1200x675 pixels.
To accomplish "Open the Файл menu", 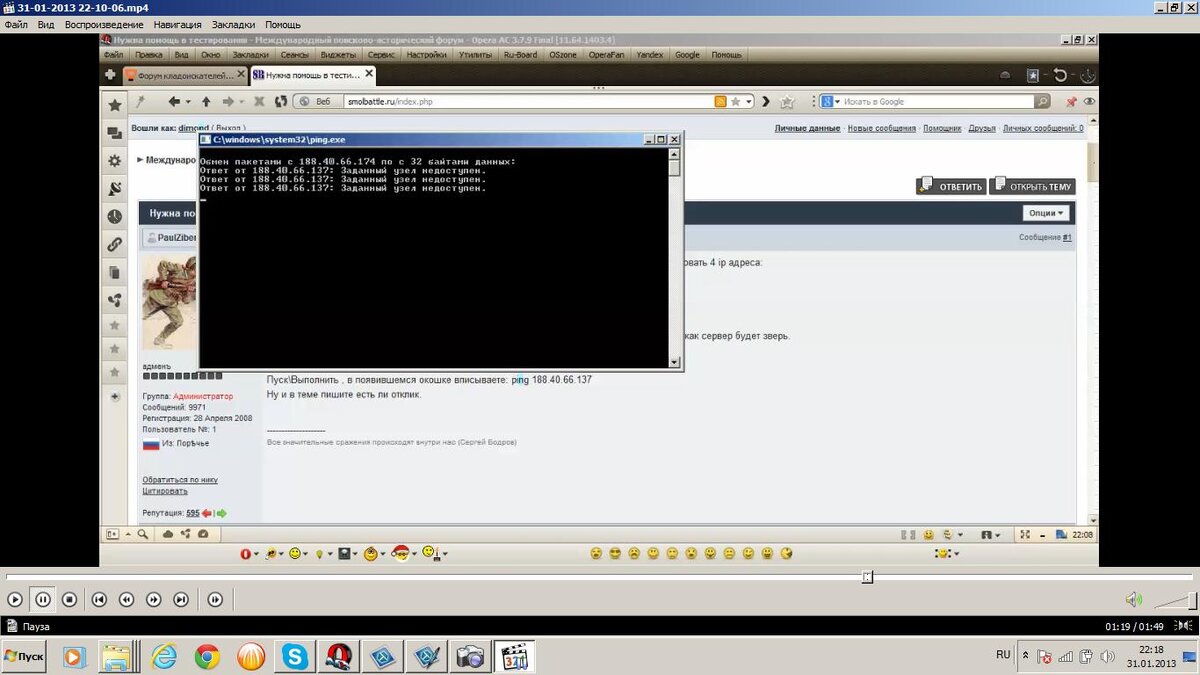I will point(16,24).
